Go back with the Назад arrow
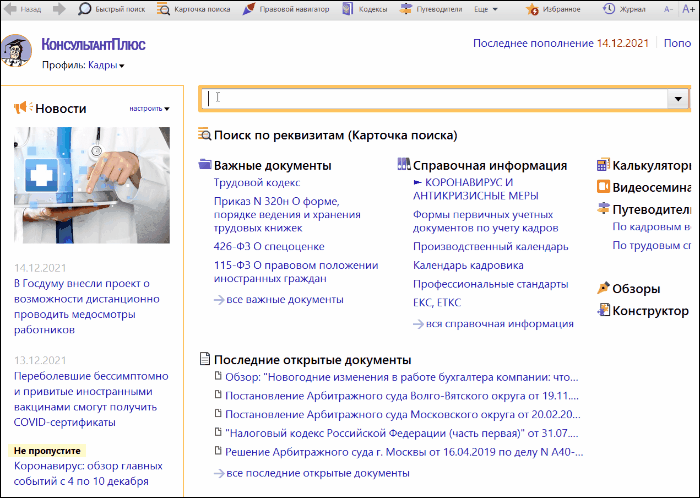The height and width of the screenshot is (498, 700). [x=22, y=9]
